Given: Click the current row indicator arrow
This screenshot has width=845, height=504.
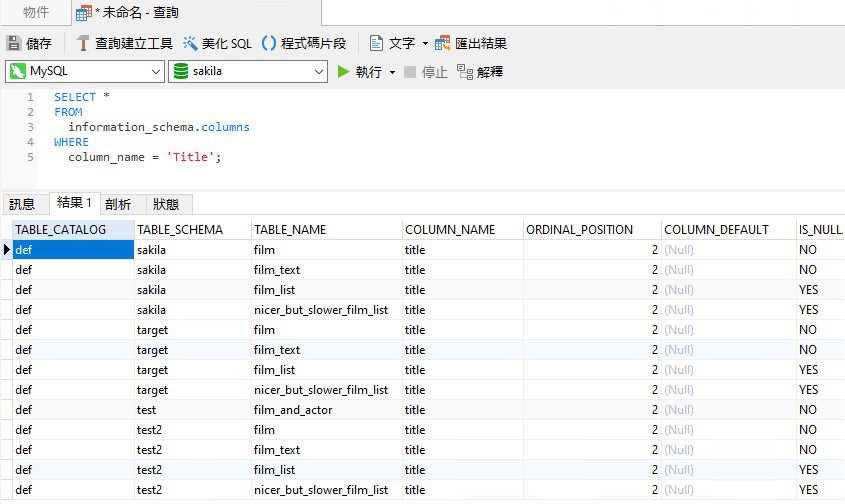Looking at the screenshot, I should coord(6,250).
